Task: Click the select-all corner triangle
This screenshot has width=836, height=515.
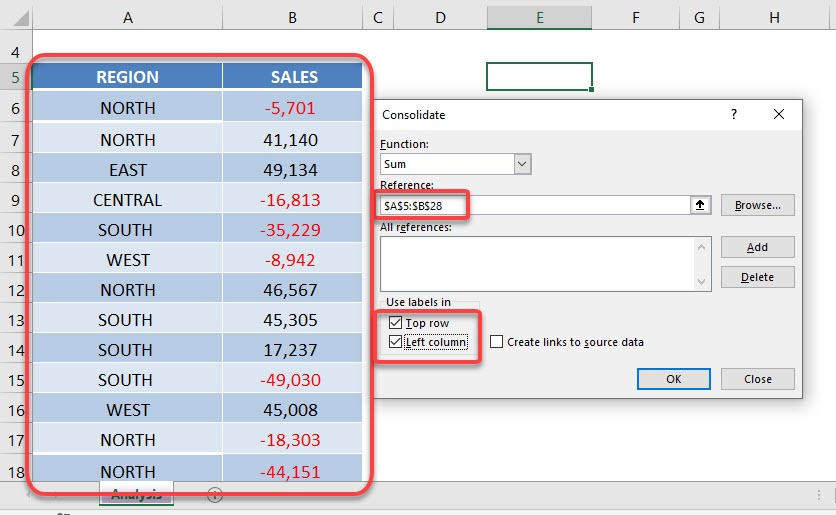Action: pos(22,19)
